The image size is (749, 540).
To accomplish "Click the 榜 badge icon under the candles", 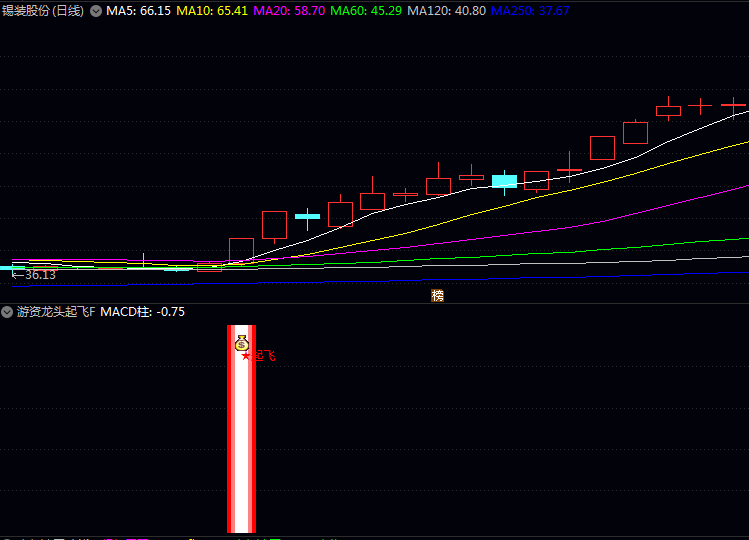I will coord(438,296).
